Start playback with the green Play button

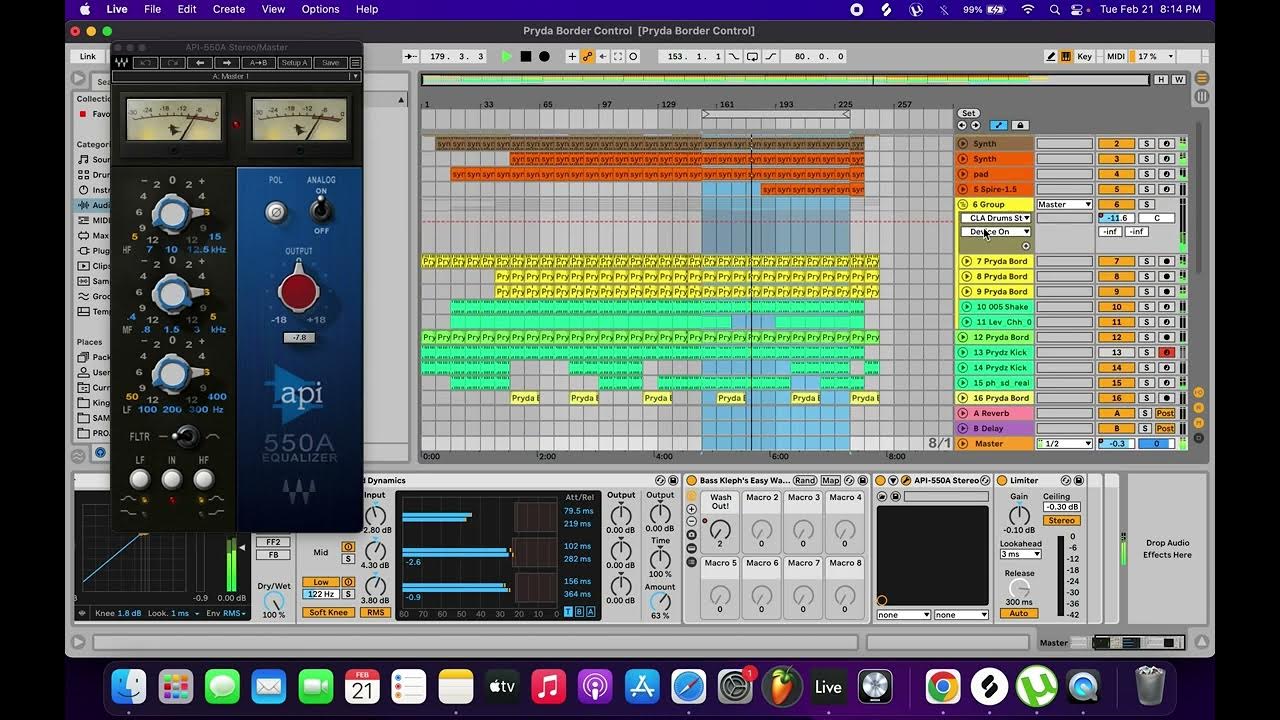[x=507, y=57]
